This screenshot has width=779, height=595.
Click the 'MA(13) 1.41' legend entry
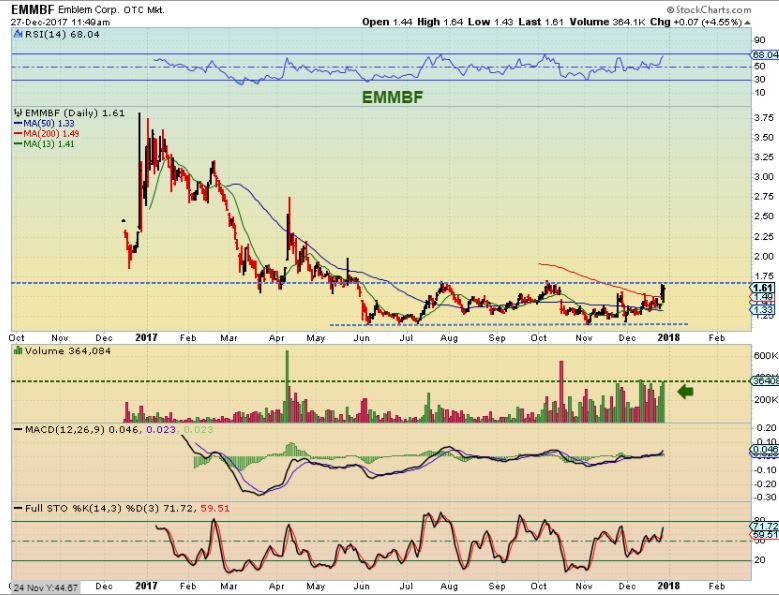(x=49, y=144)
